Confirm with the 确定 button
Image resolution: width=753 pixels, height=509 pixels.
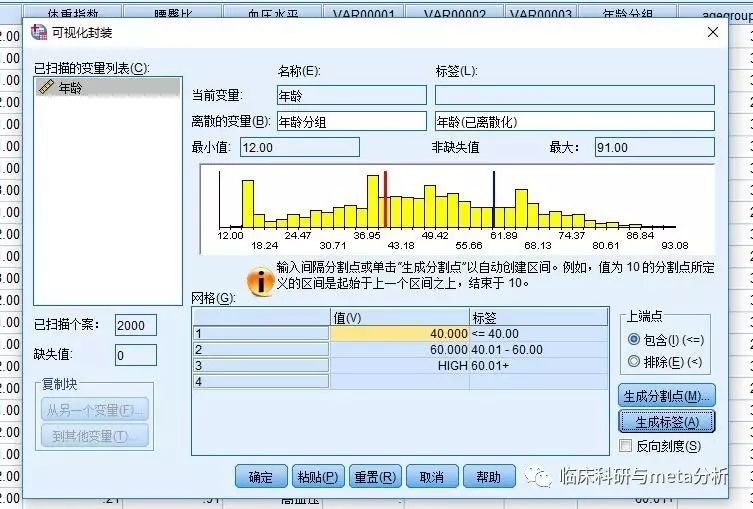click(x=261, y=476)
